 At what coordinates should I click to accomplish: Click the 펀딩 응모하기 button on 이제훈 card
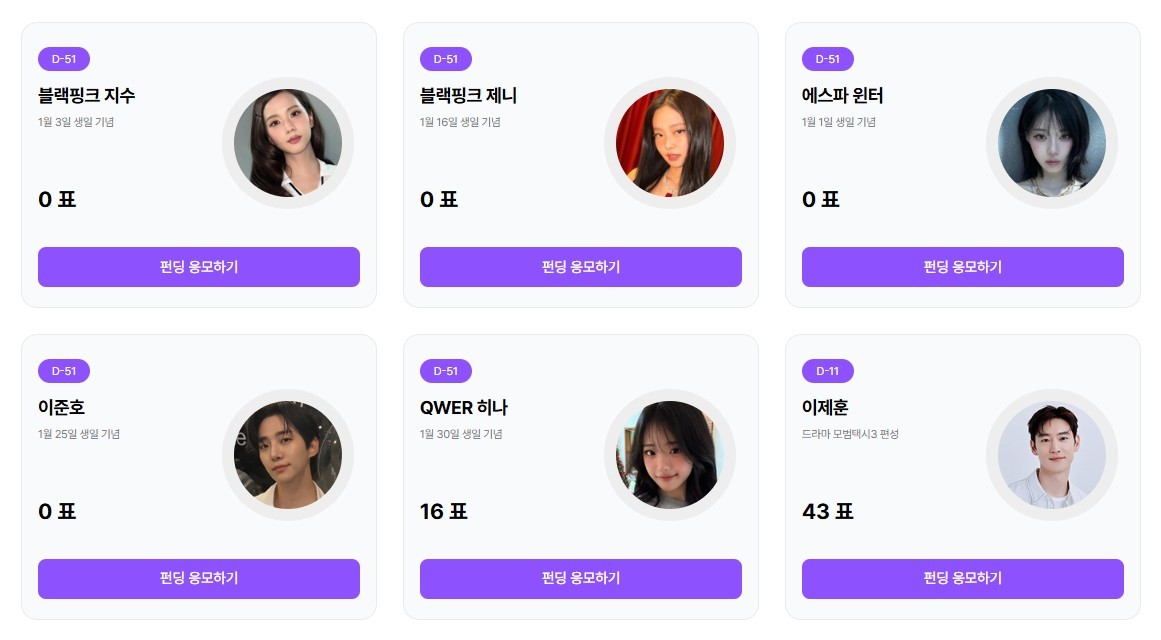(x=962, y=578)
